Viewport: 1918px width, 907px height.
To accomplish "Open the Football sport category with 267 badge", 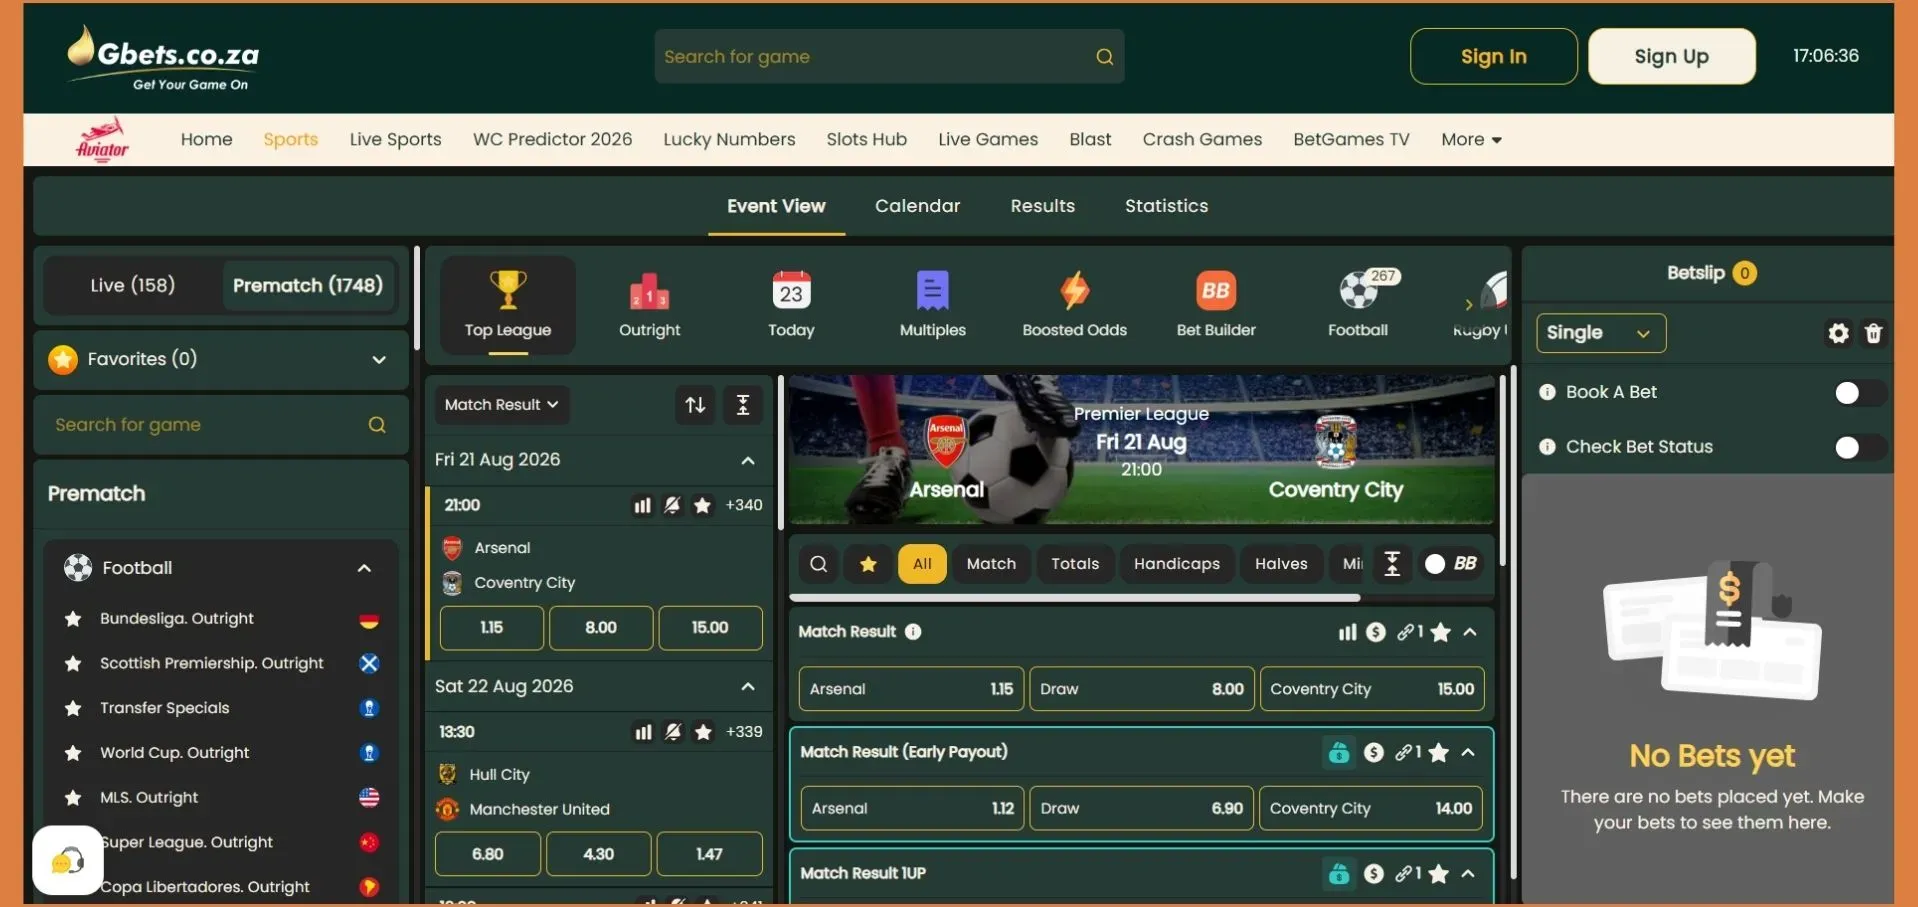I will click(1358, 305).
